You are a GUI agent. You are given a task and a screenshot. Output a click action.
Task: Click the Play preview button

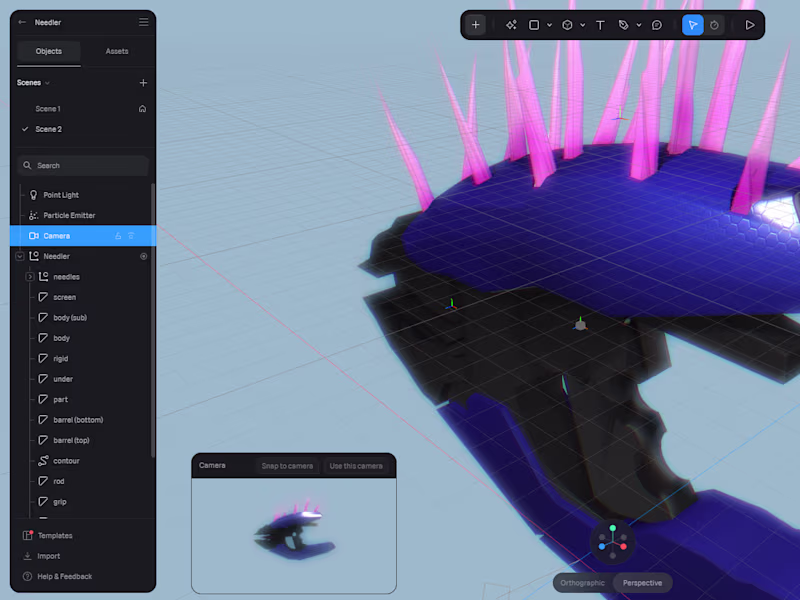click(749, 24)
